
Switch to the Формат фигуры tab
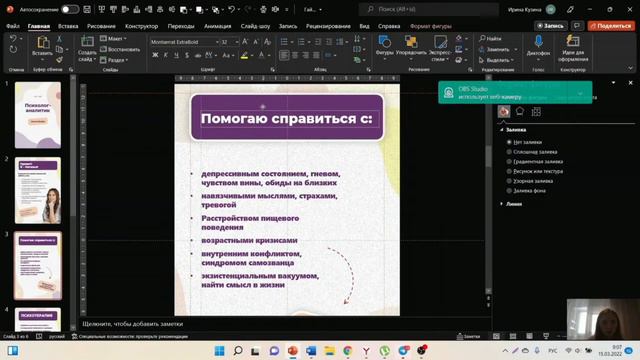[x=431, y=26]
